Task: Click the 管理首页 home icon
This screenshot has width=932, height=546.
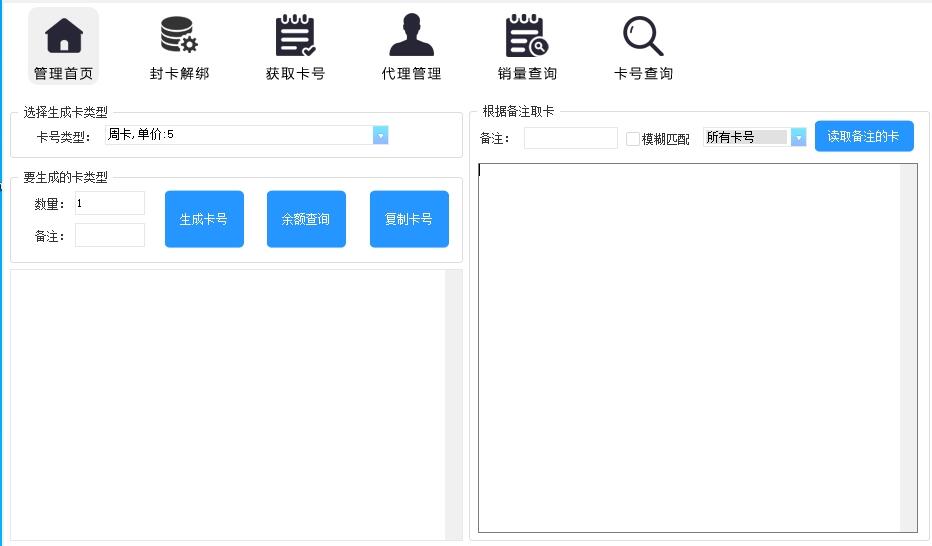Action: point(64,36)
